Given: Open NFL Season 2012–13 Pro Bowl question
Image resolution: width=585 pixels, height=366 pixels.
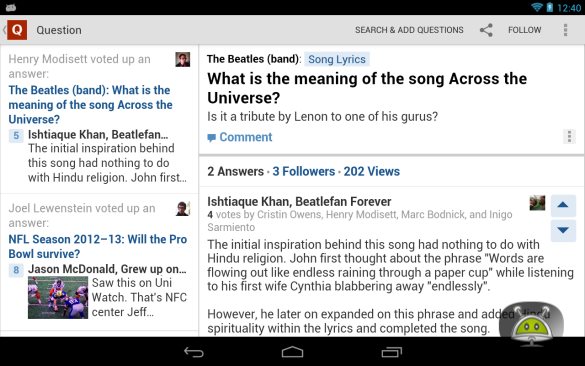Looking at the screenshot, I should click(x=97, y=246).
